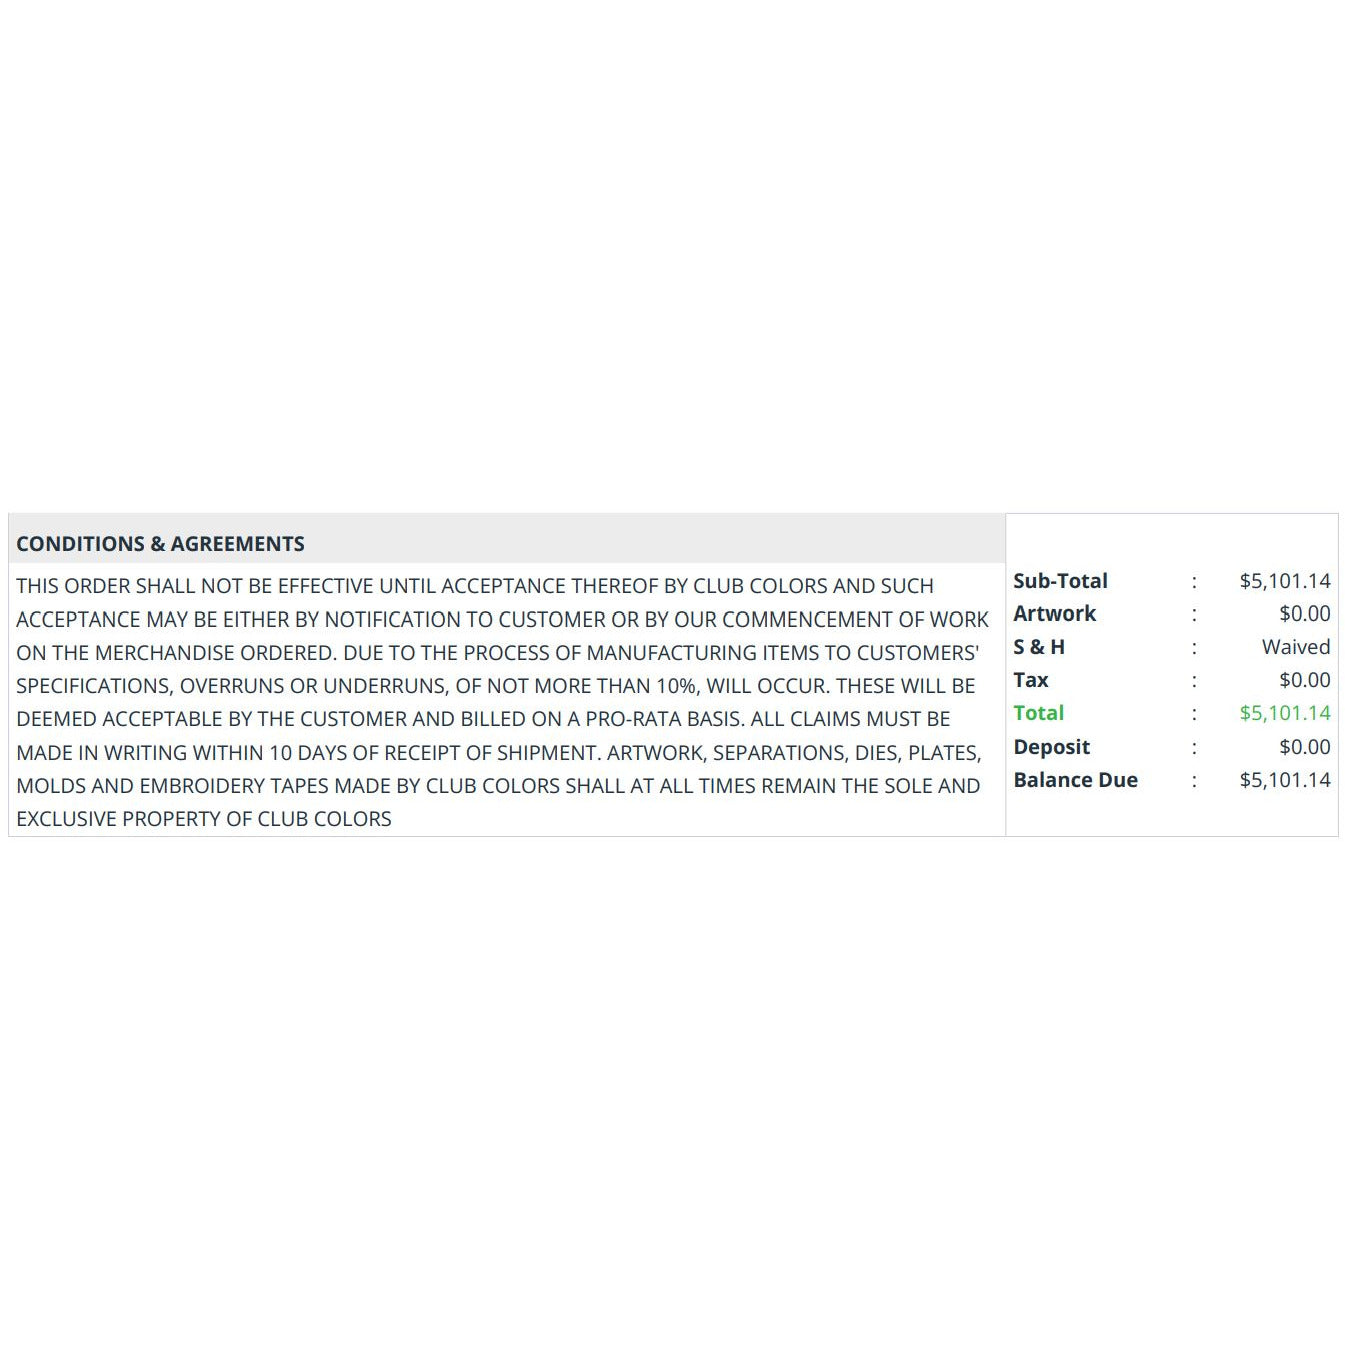Image resolution: width=1345 pixels, height=1345 pixels.
Task: Click the Tax label
Action: [x=1031, y=680]
